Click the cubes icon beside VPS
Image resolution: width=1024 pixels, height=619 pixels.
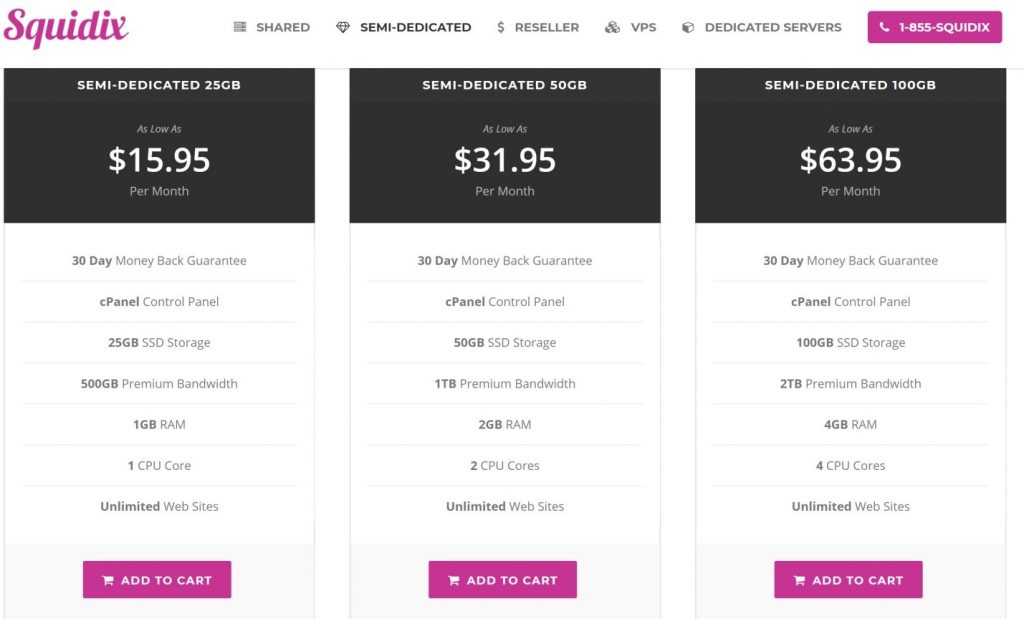(x=612, y=27)
